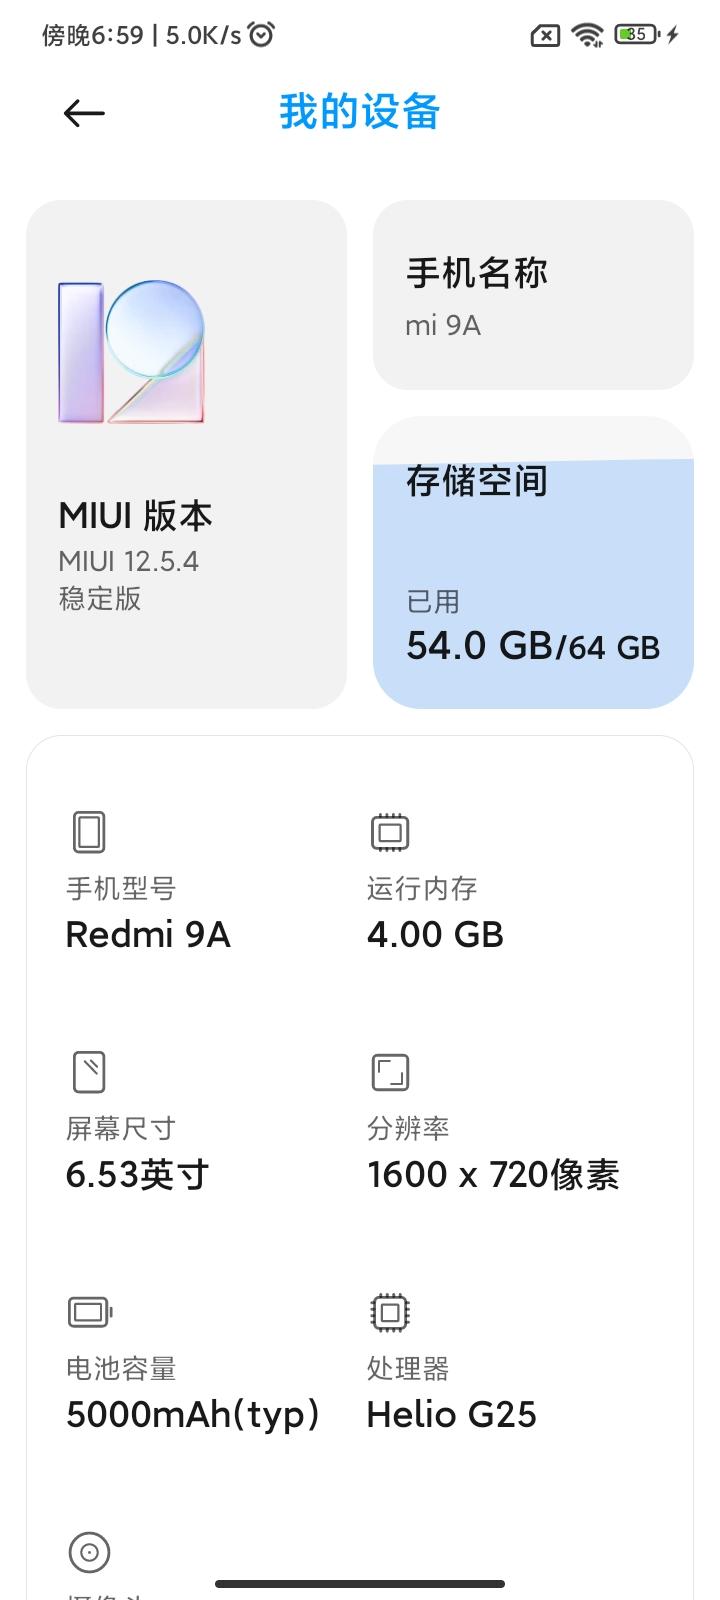Tap the processor chip icon
Image resolution: width=720 pixels, height=1600 pixels.
[390, 1312]
